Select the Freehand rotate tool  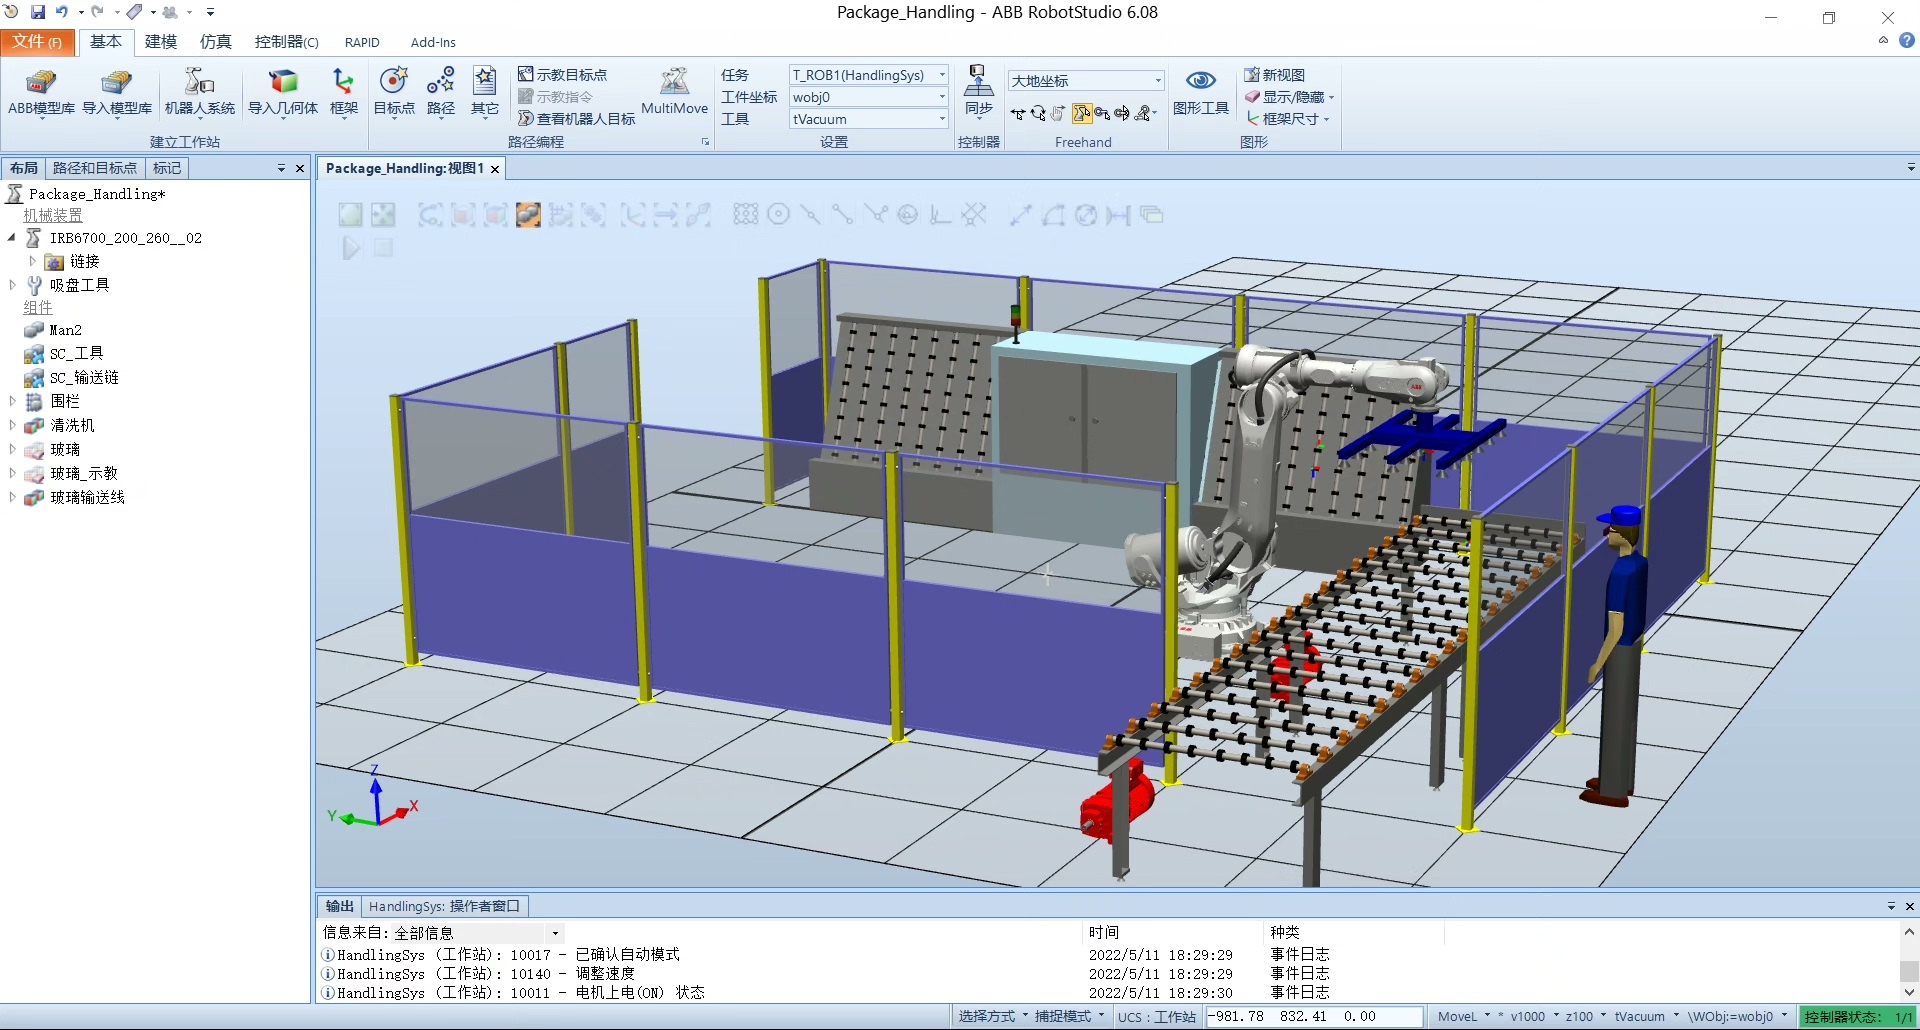tap(1038, 113)
